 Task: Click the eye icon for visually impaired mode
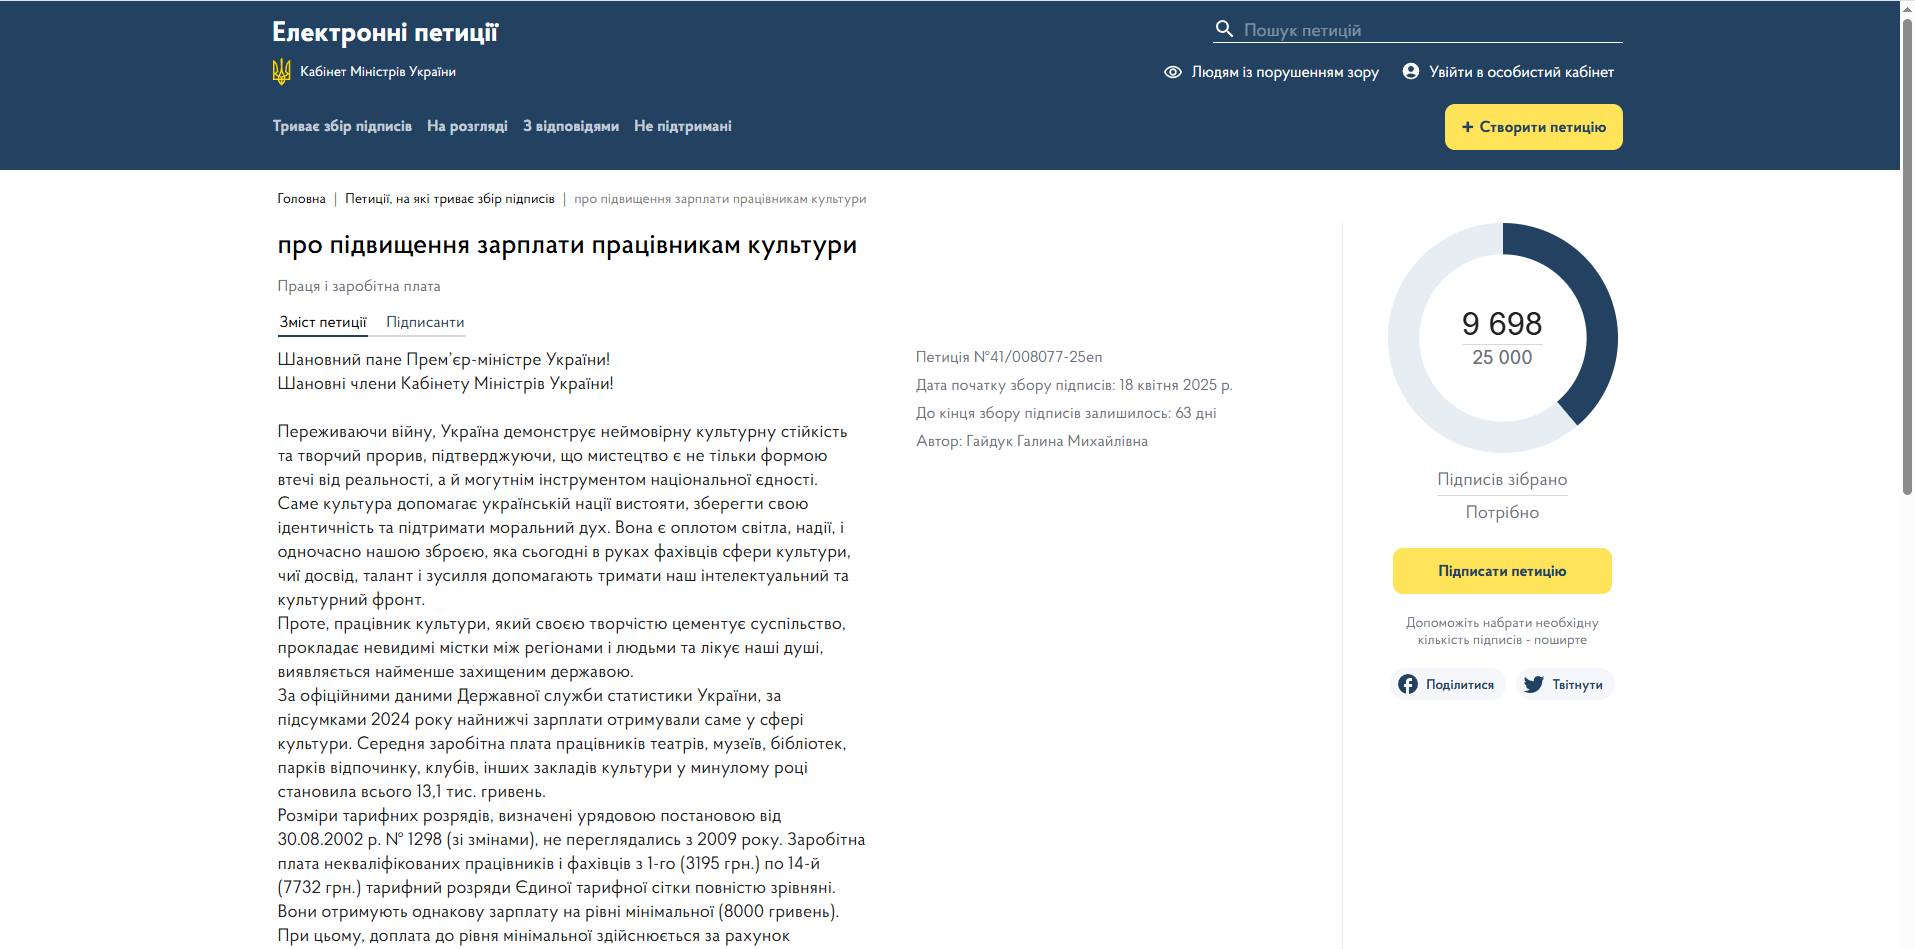coord(1173,72)
